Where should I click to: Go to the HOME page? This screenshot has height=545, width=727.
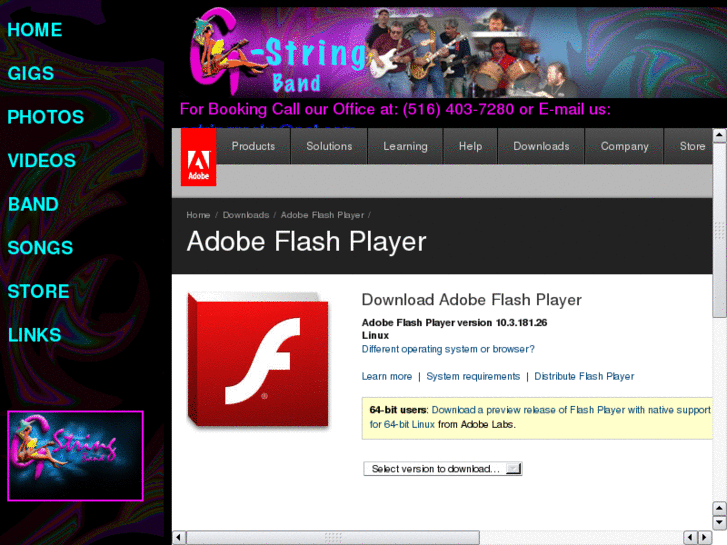coord(35,30)
